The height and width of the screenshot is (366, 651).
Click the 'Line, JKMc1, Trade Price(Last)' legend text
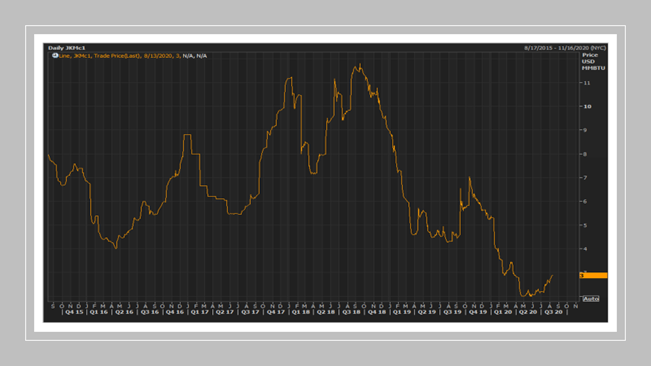pyautogui.click(x=100, y=56)
